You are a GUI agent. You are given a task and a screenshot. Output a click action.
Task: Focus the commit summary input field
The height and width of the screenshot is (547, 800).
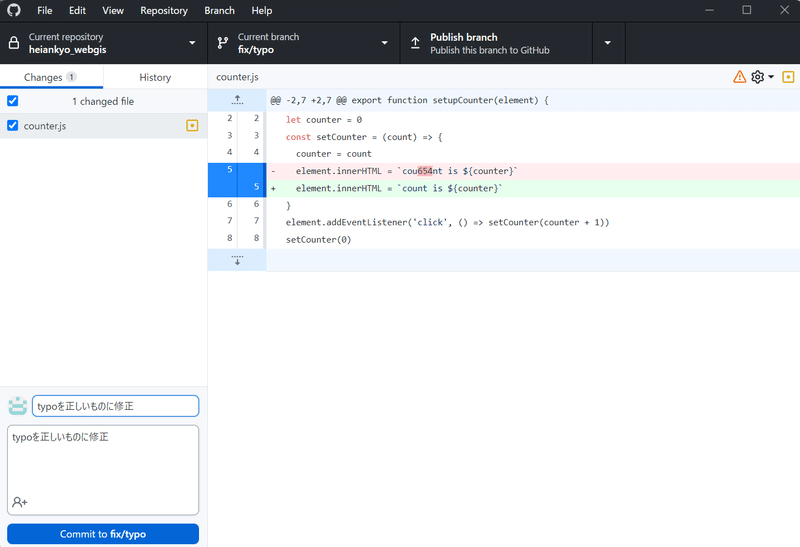[x=115, y=406]
